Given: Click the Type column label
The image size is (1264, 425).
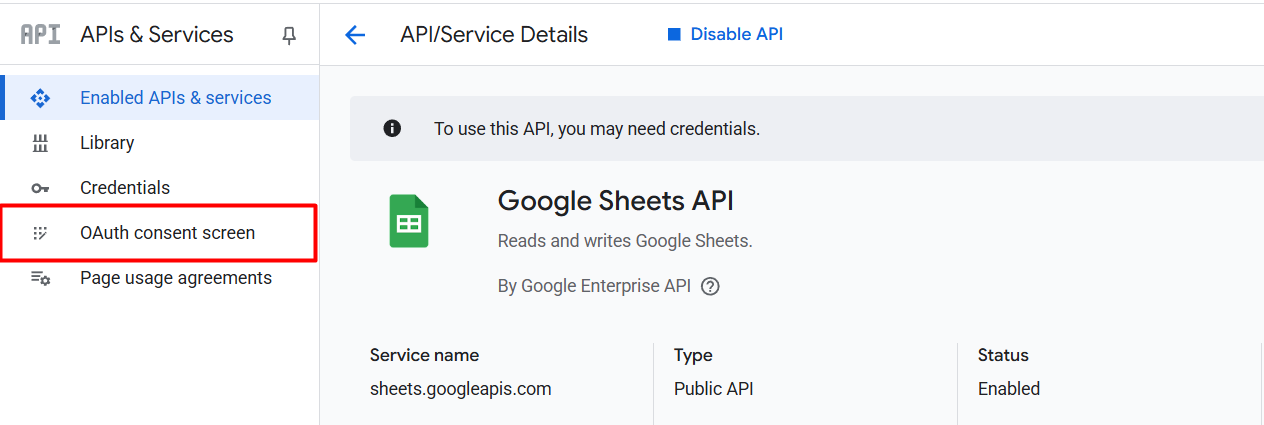Looking at the screenshot, I should (693, 355).
